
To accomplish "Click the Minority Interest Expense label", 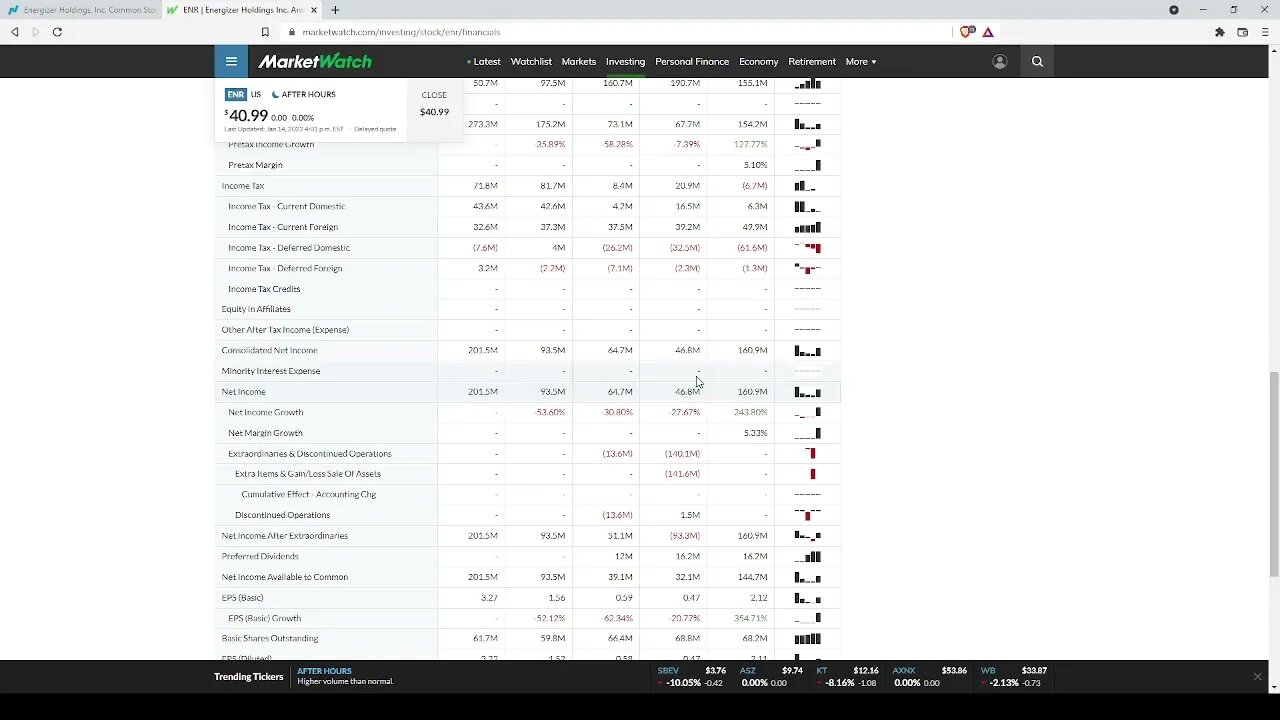I will [x=271, y=371].
